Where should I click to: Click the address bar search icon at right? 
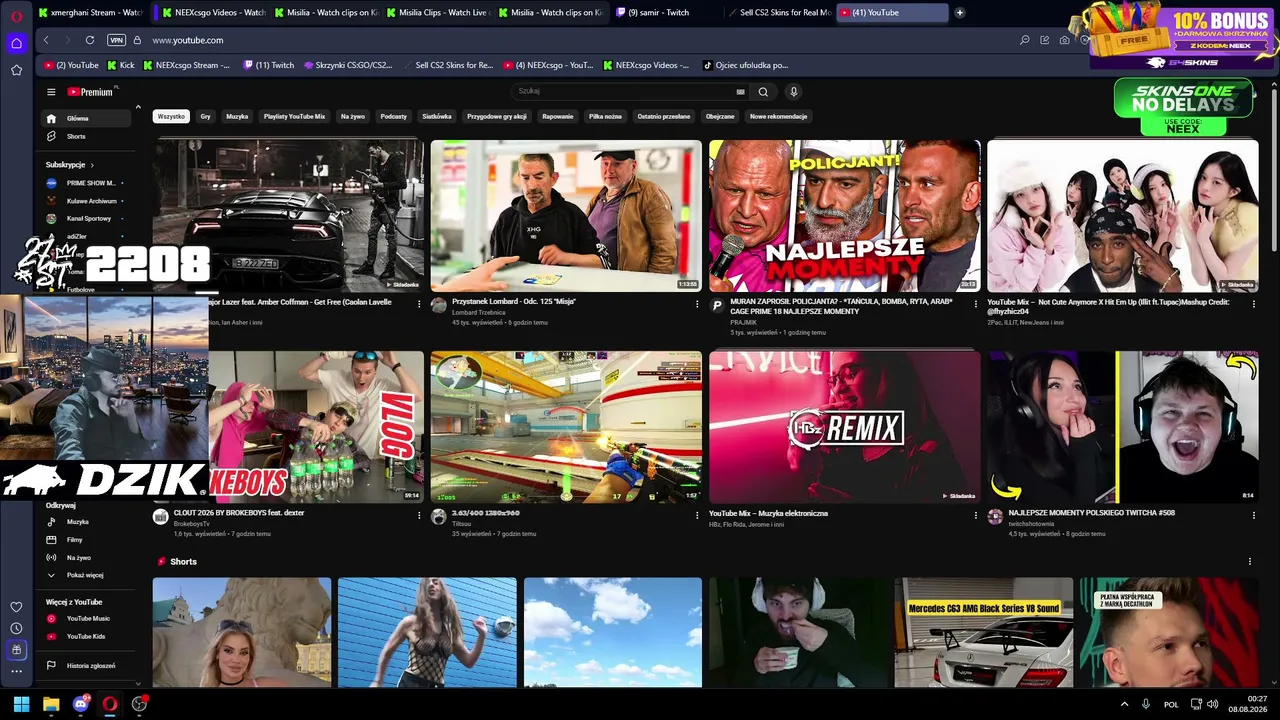click(x=1025, y=40)
